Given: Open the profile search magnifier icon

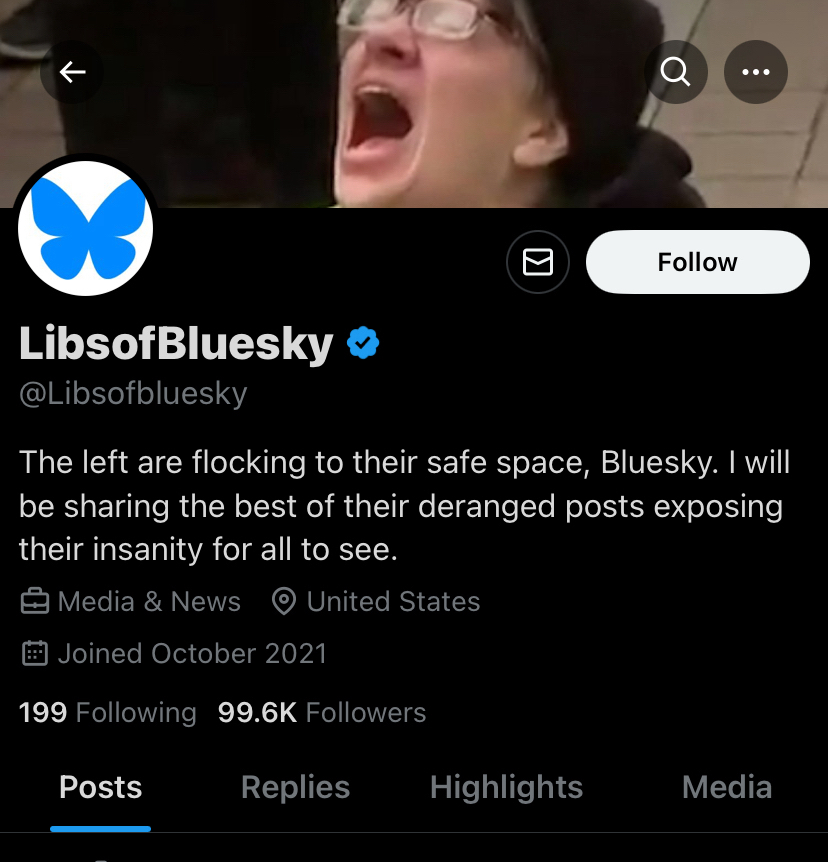Looking at the screenshot, I should pyautogui.click(x=676, y=72).
